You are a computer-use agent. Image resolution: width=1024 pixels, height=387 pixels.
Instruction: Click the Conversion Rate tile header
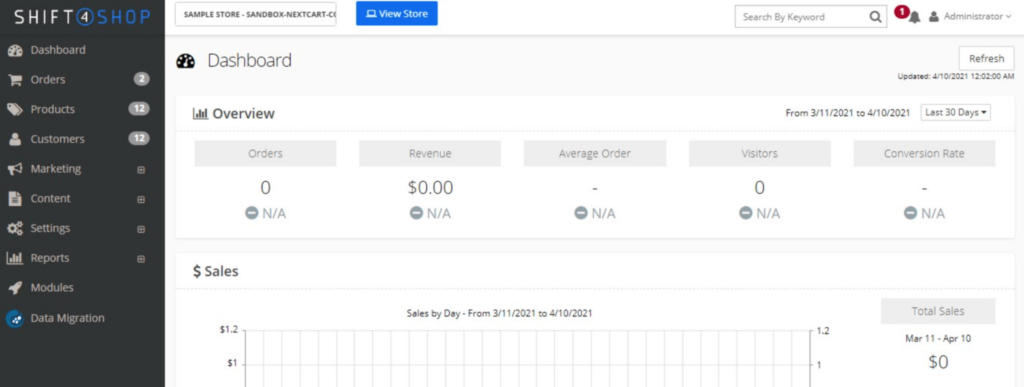924,154
